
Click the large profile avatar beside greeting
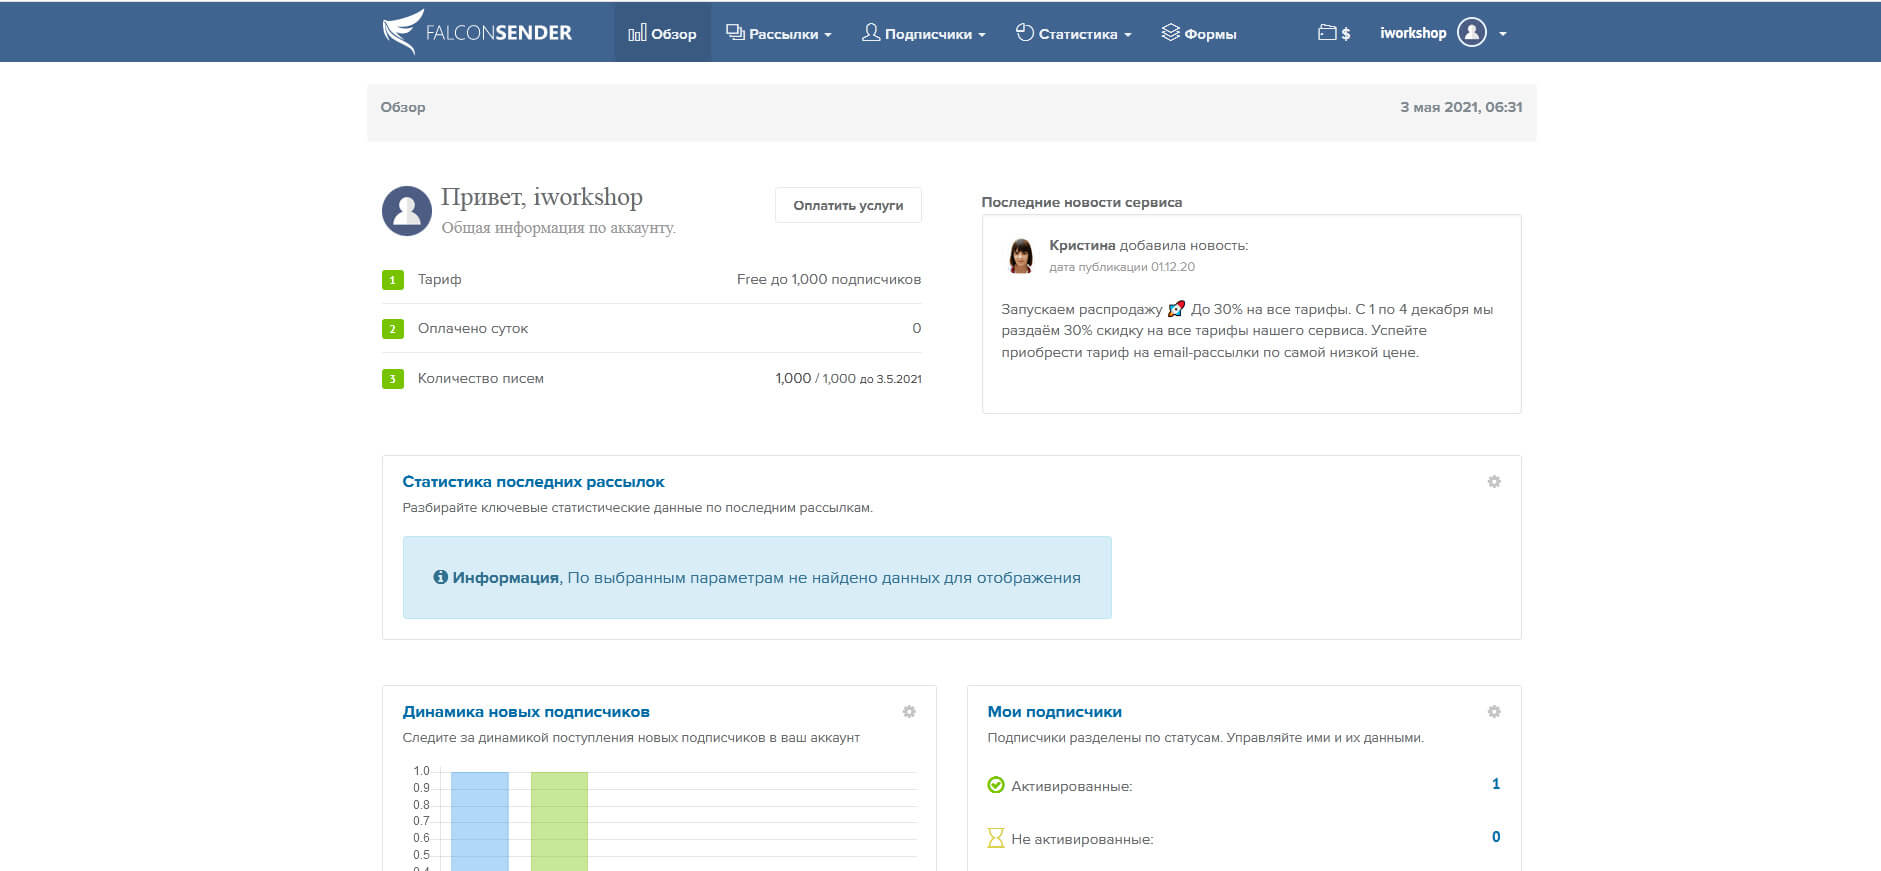point(406,210)
